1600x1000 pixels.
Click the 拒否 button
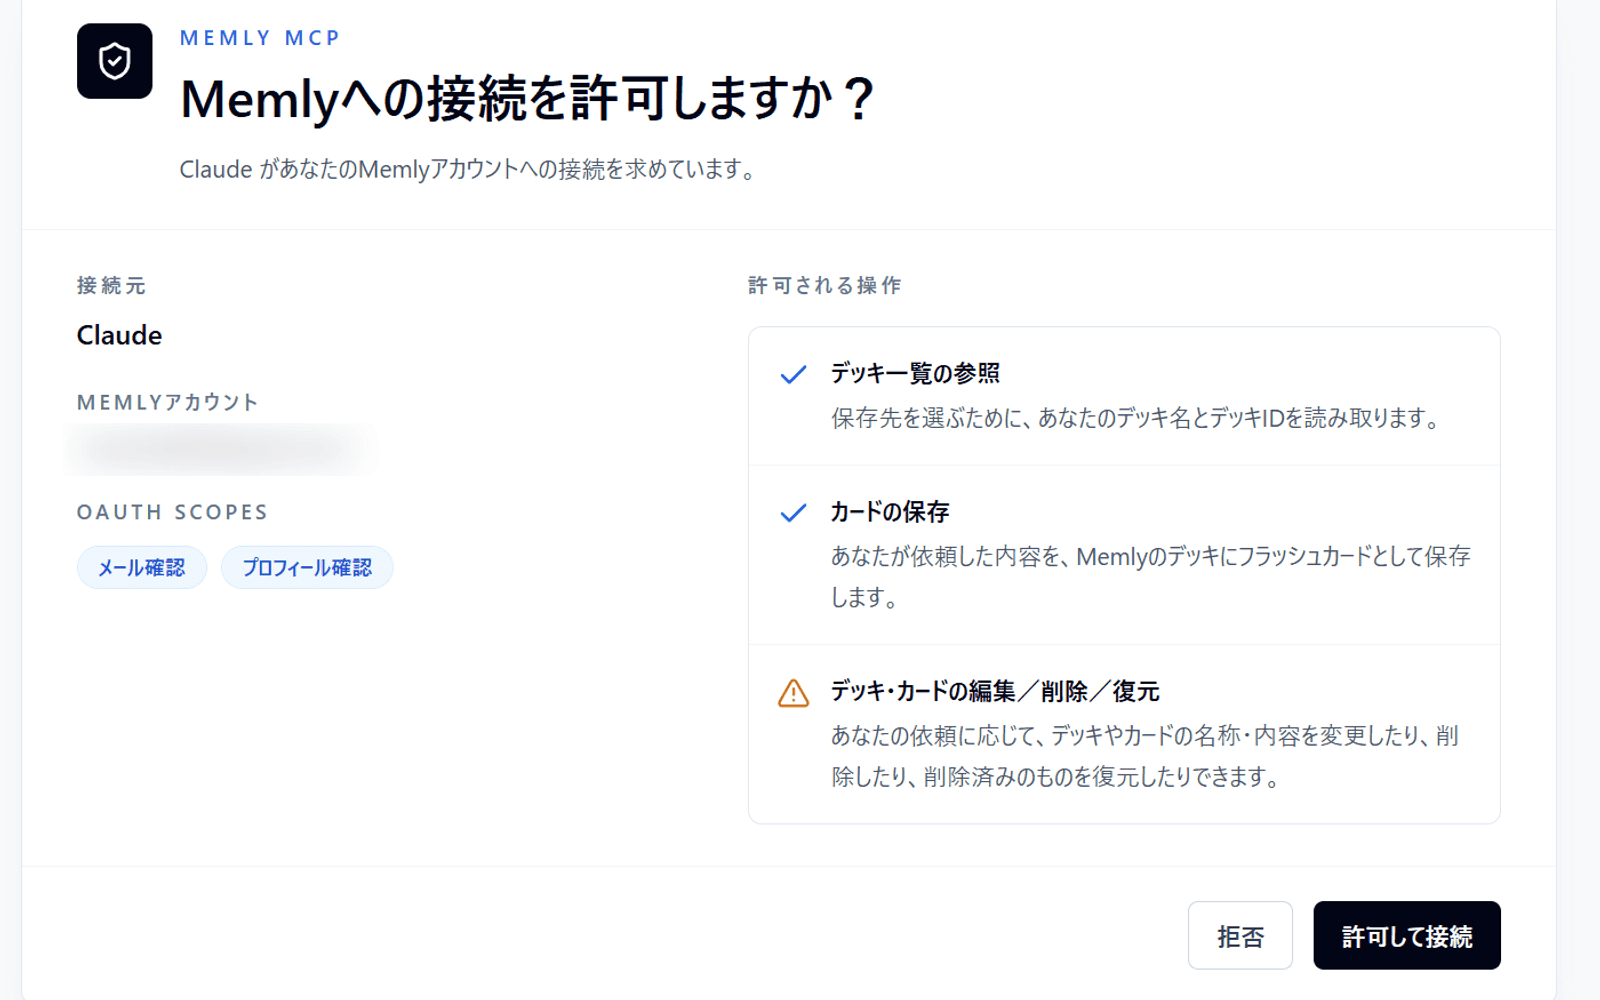1240,935
